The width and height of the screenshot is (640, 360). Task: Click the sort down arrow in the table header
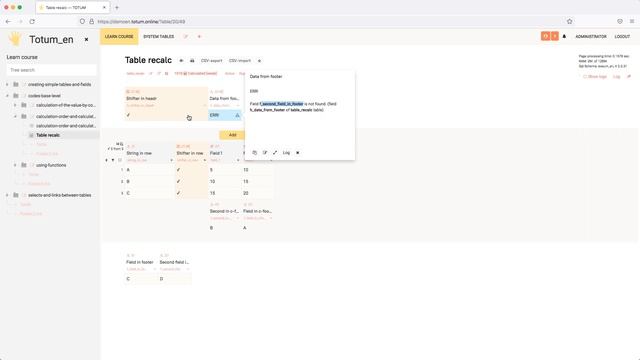tap(113, 160)
